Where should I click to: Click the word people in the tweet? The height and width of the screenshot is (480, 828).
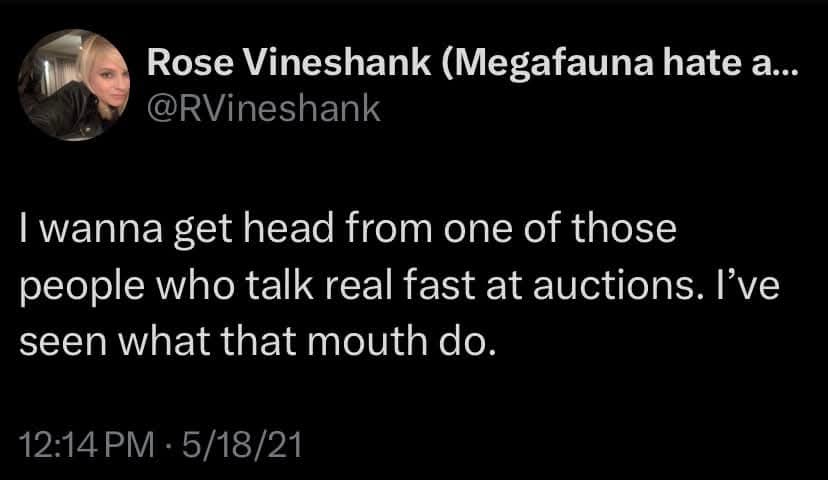tap(82, 288)
